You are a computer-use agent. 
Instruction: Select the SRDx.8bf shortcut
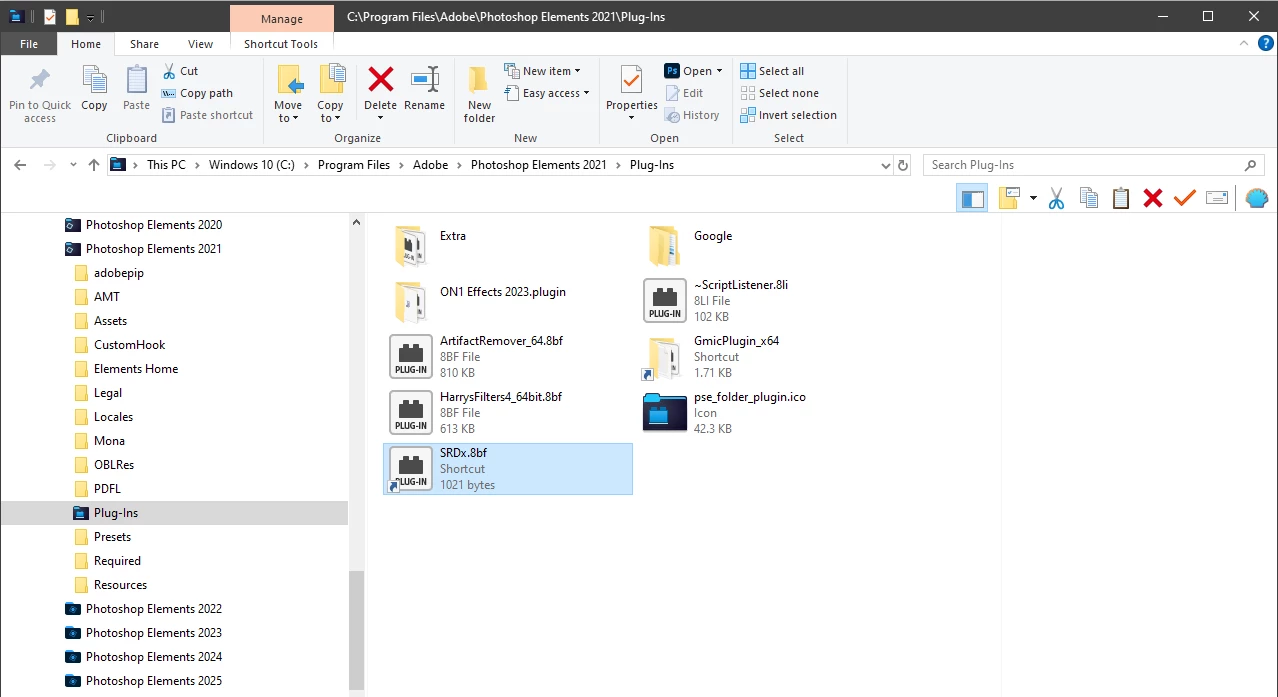pyautogui.click(x=508, y=469)
